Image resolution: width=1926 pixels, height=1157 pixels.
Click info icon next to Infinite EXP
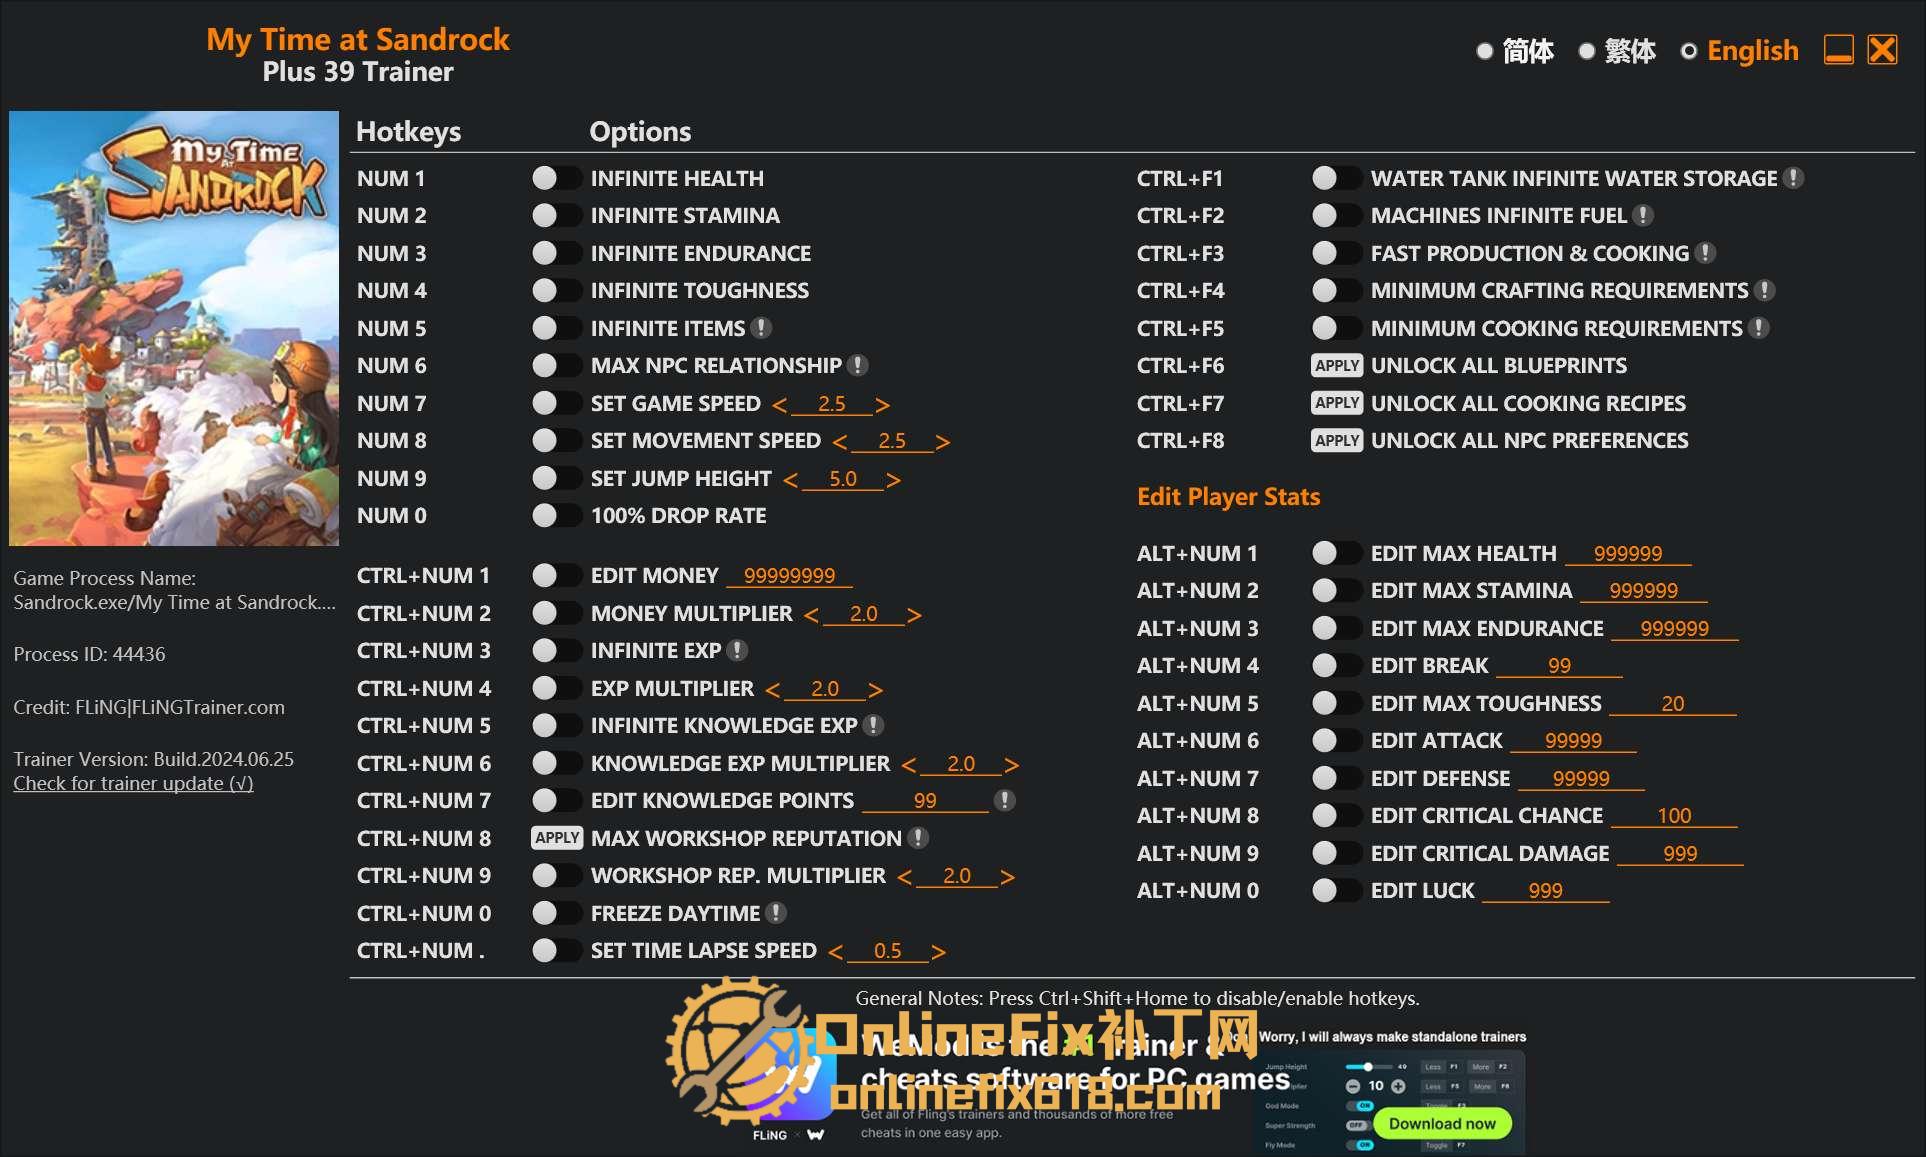(737, 651)
